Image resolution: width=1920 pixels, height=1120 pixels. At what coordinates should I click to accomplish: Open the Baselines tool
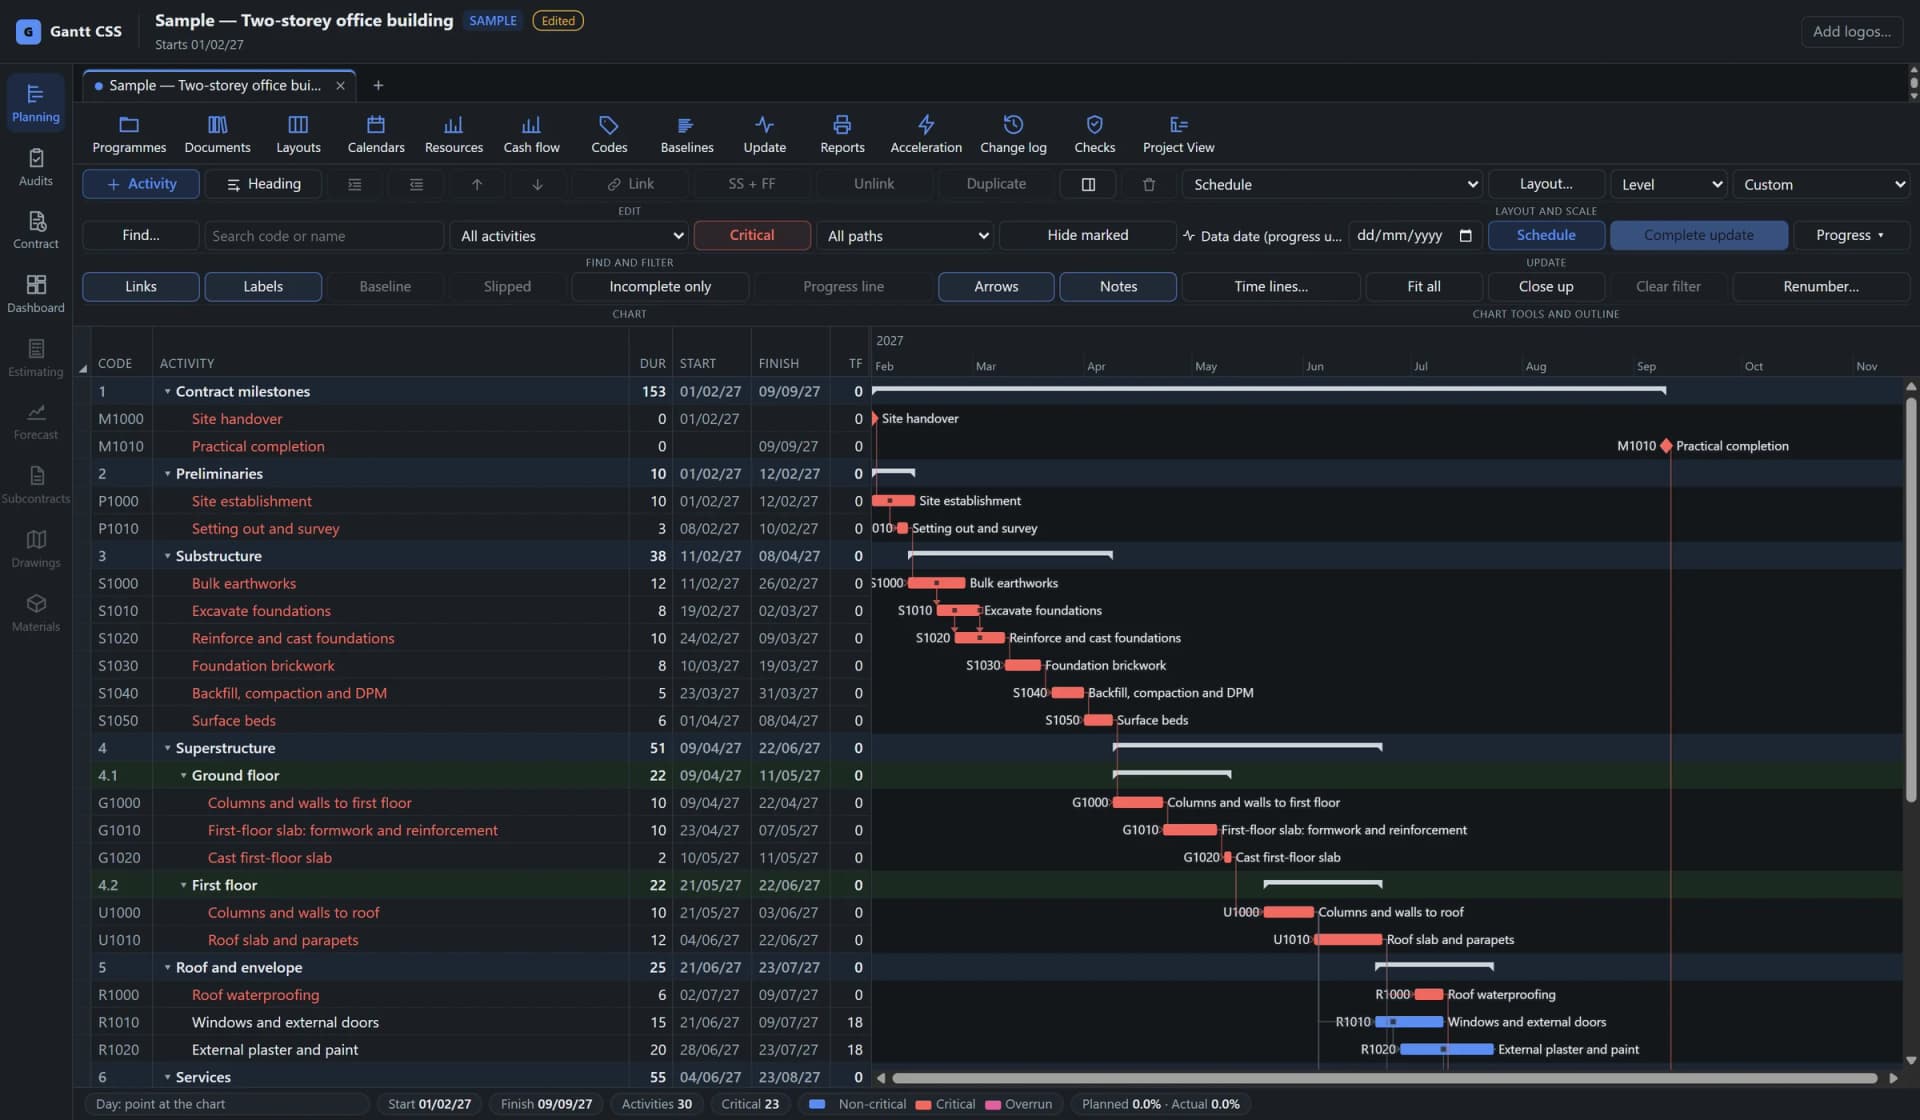687,134
